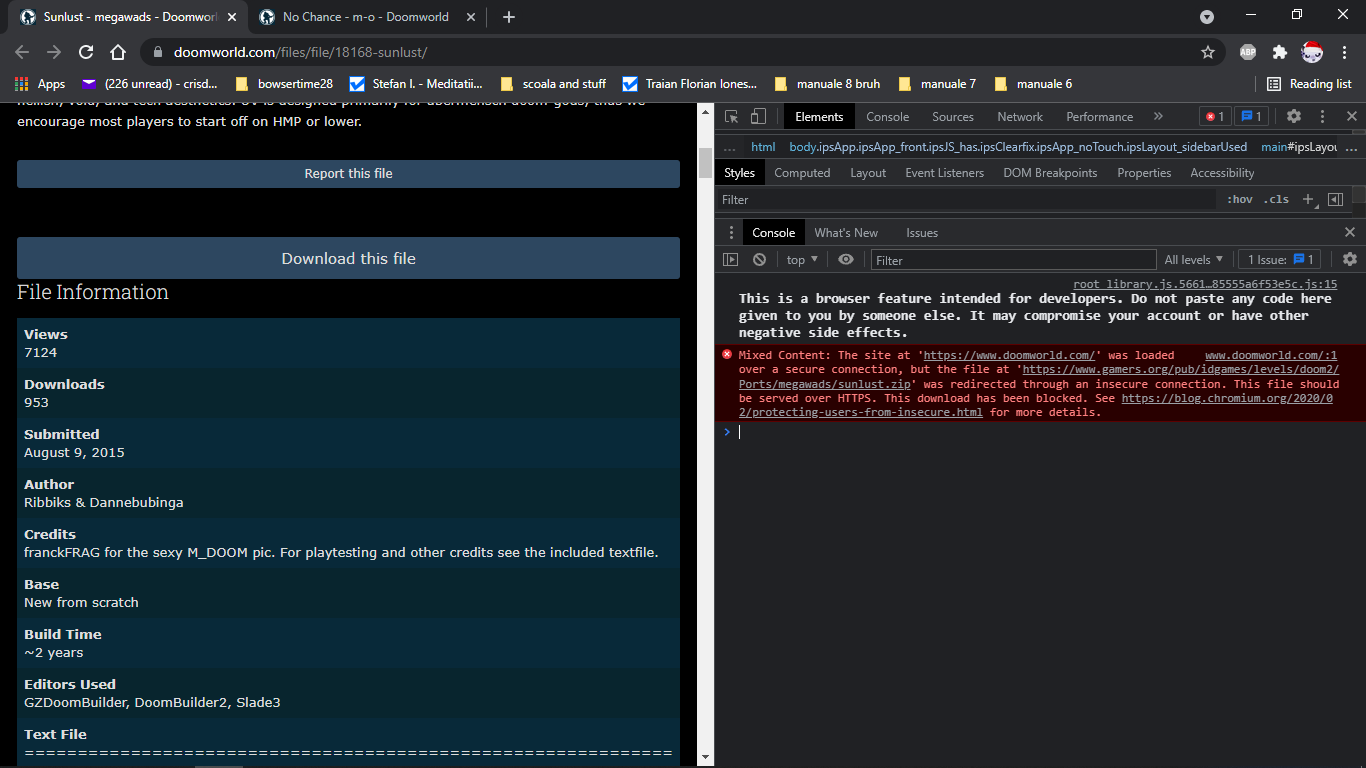Open the Network panel tab
The width and height of the screenshot is (1366, 768).
click(x=1020, y=117)
